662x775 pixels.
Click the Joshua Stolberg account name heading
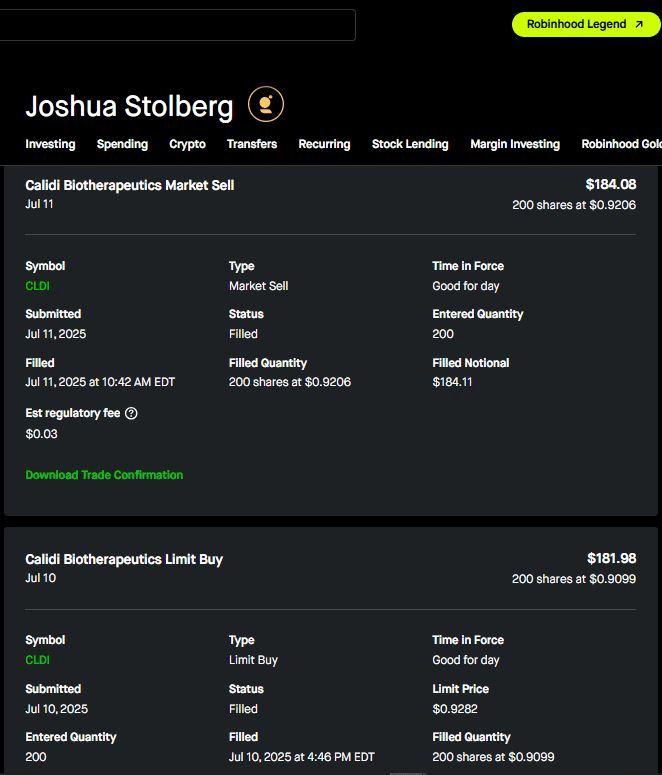click(x=129, y=106)
